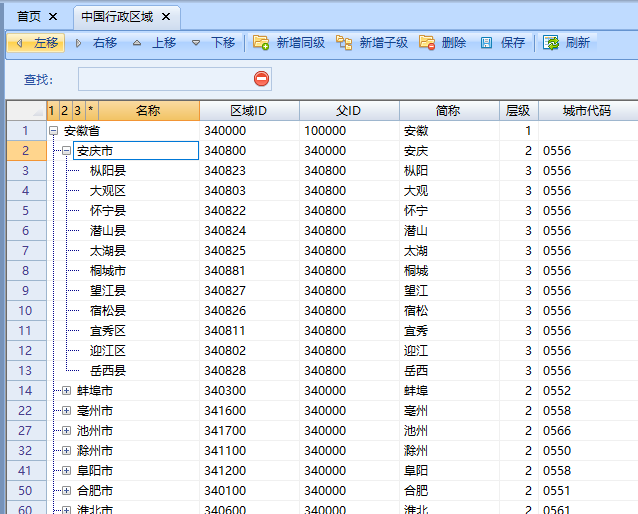Click the 100000 parent ID cell
Screen dimensions: 638x514
click(x=349, y=131)
